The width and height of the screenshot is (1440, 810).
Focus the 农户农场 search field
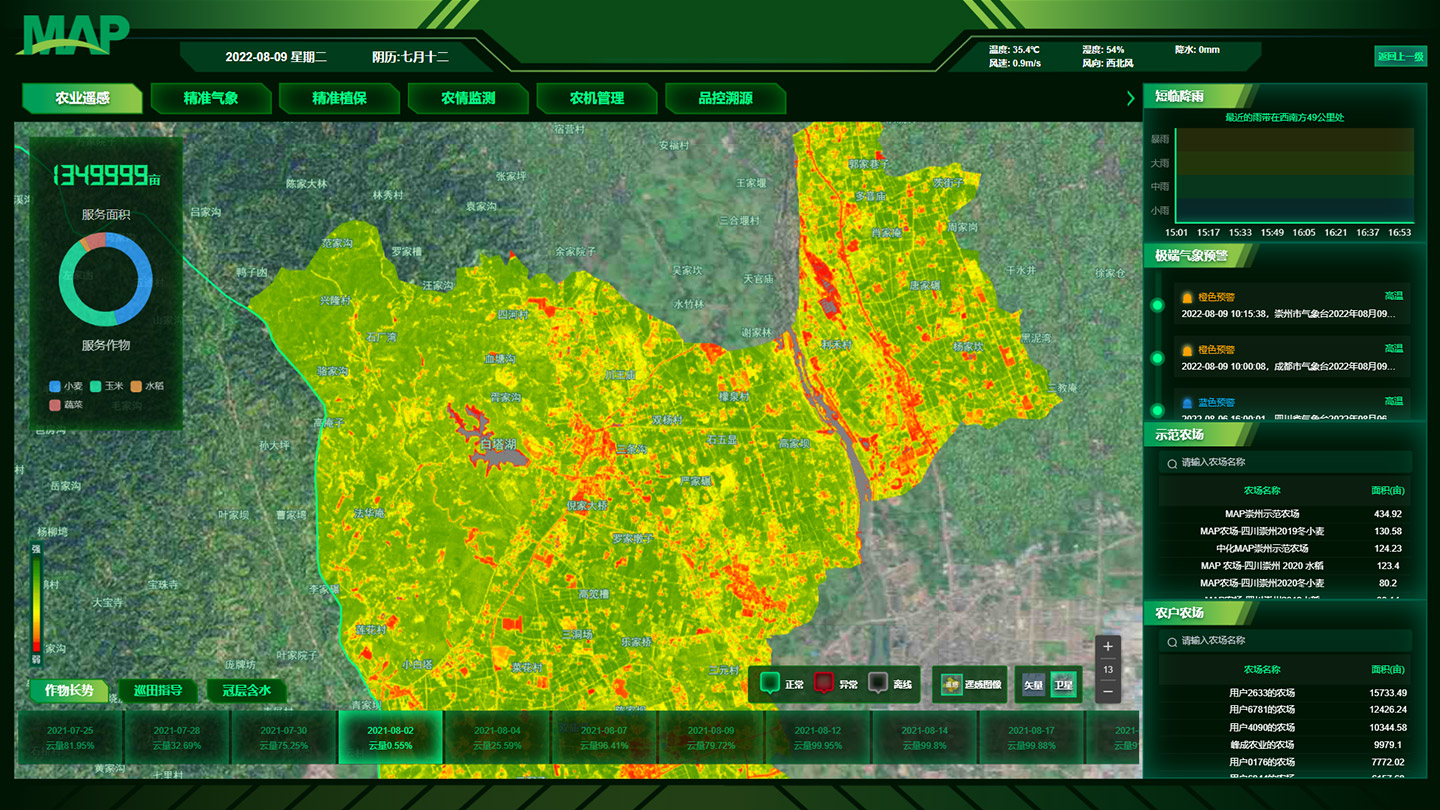point(1285,640)
